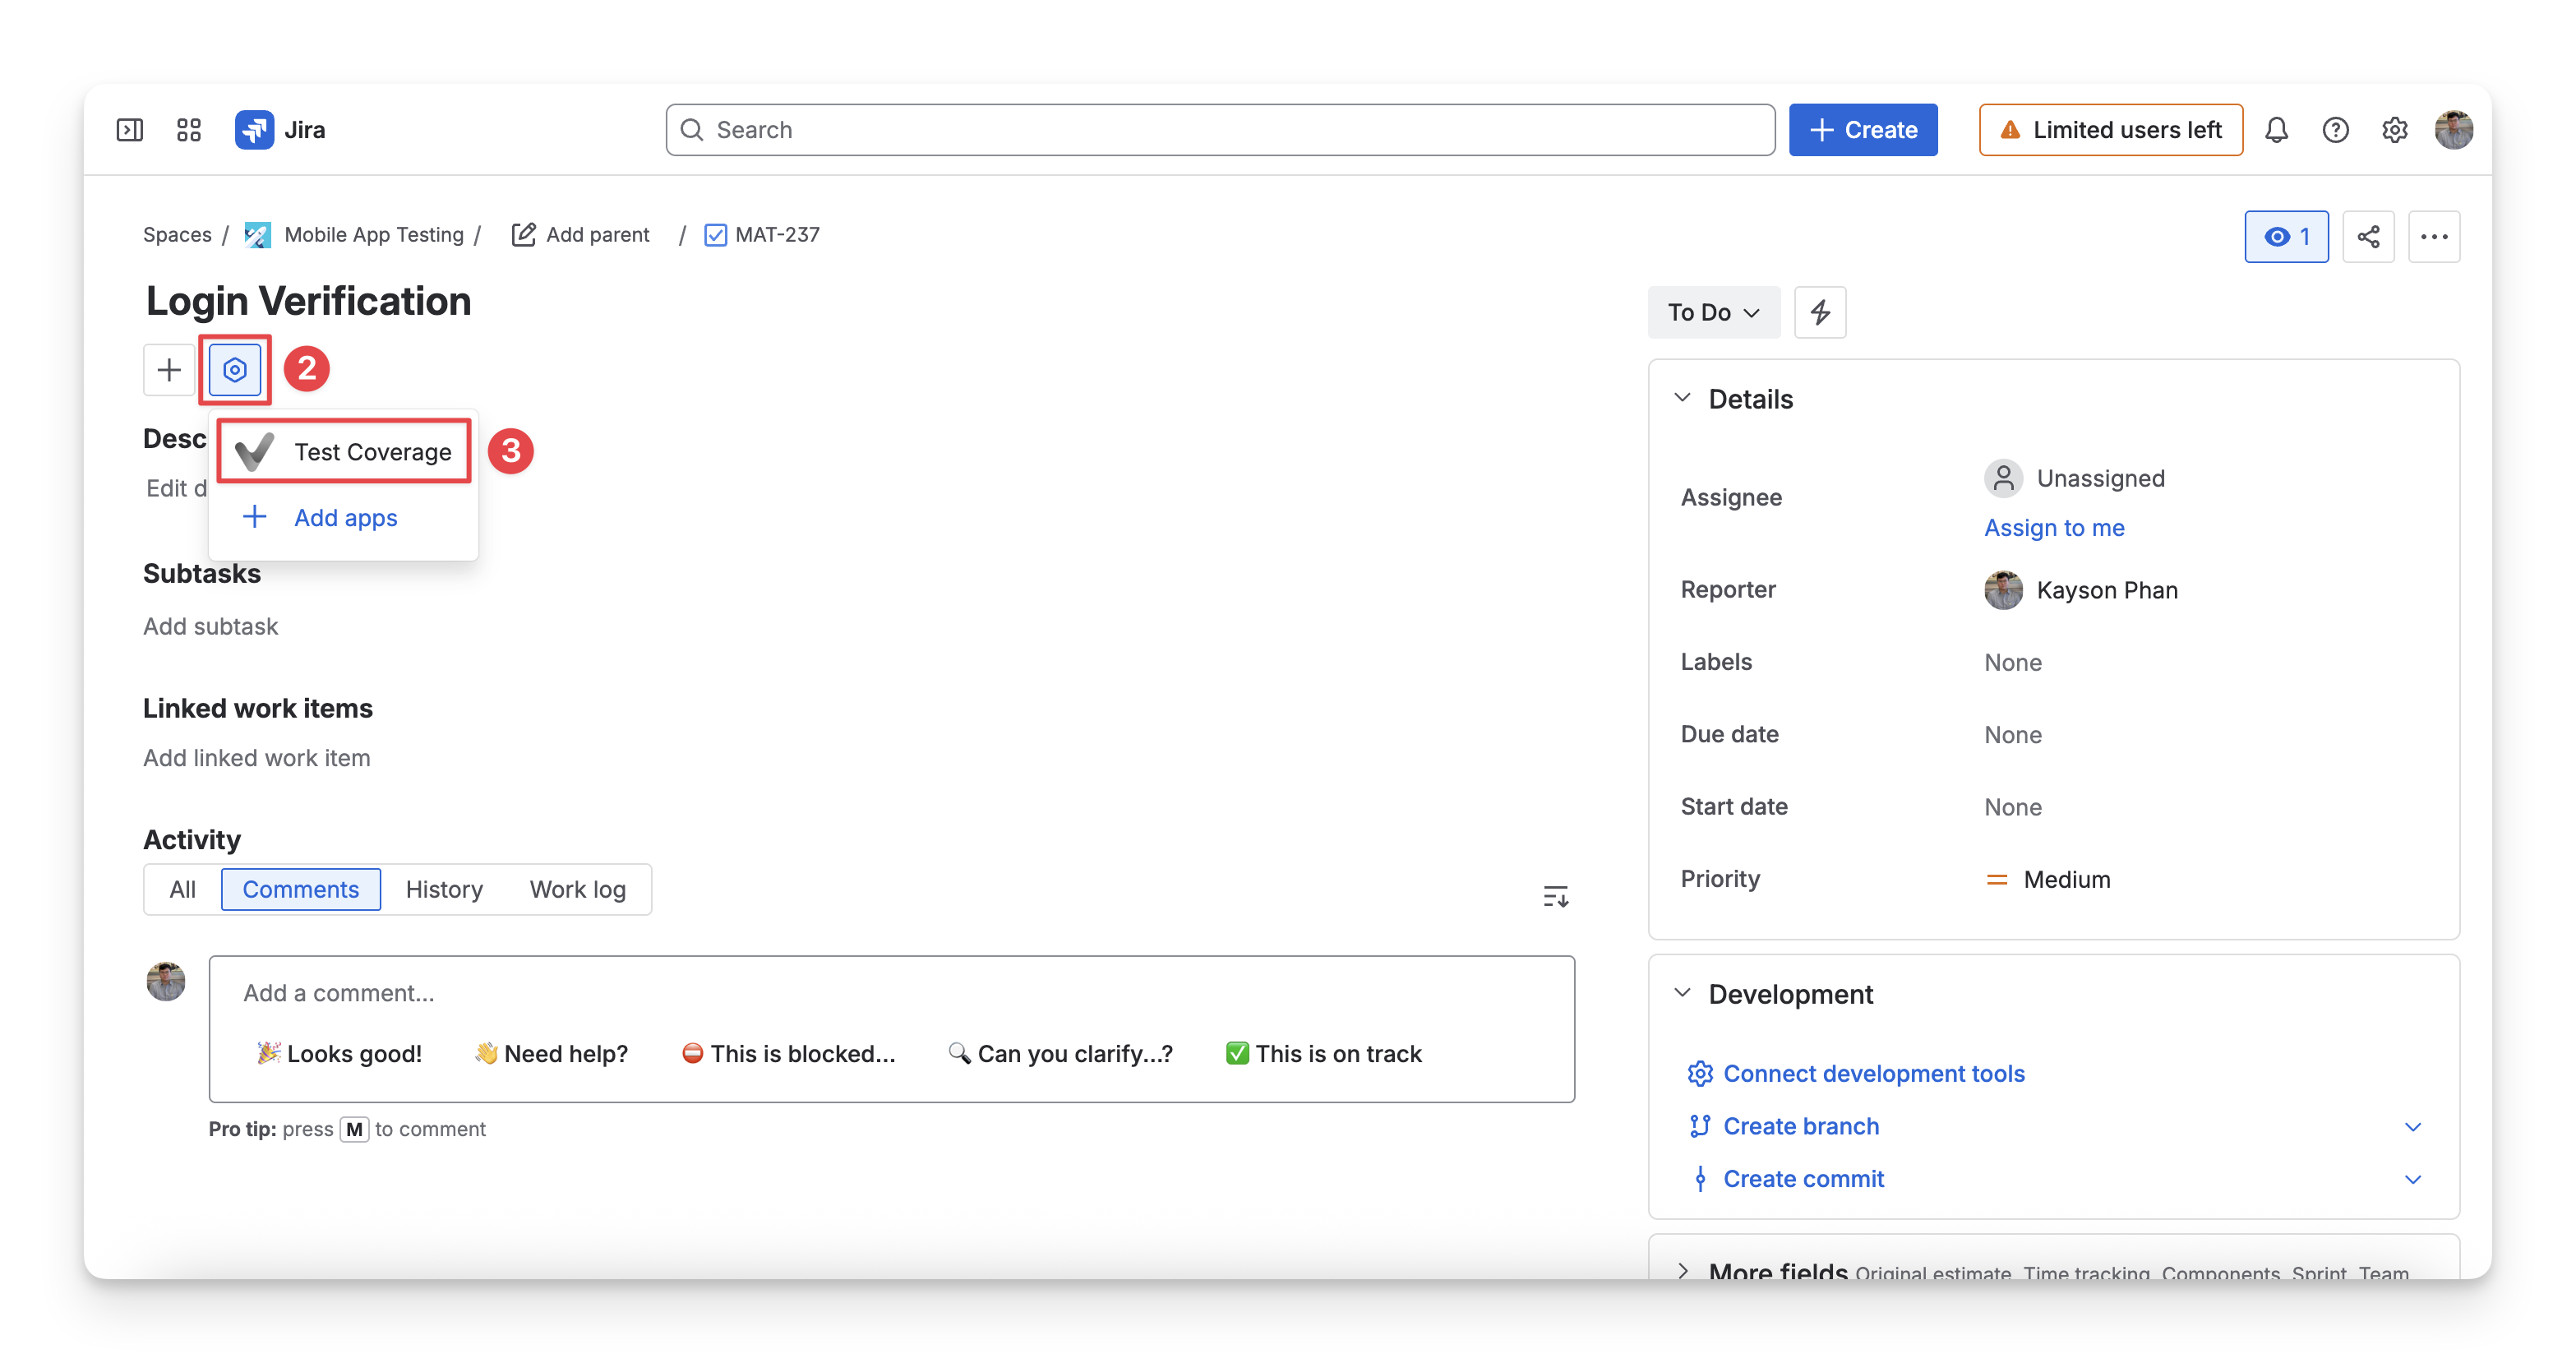Click the blue Create button
Image resolution: width=2576 pixels, height=1363 pixels.
click(x=1862, y=130)
